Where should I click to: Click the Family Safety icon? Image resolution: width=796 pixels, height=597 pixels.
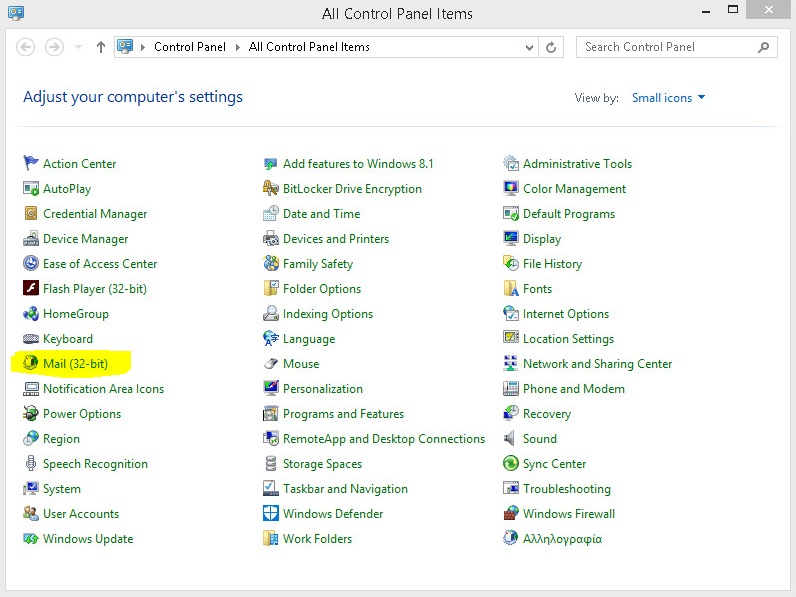pos(271,263)
